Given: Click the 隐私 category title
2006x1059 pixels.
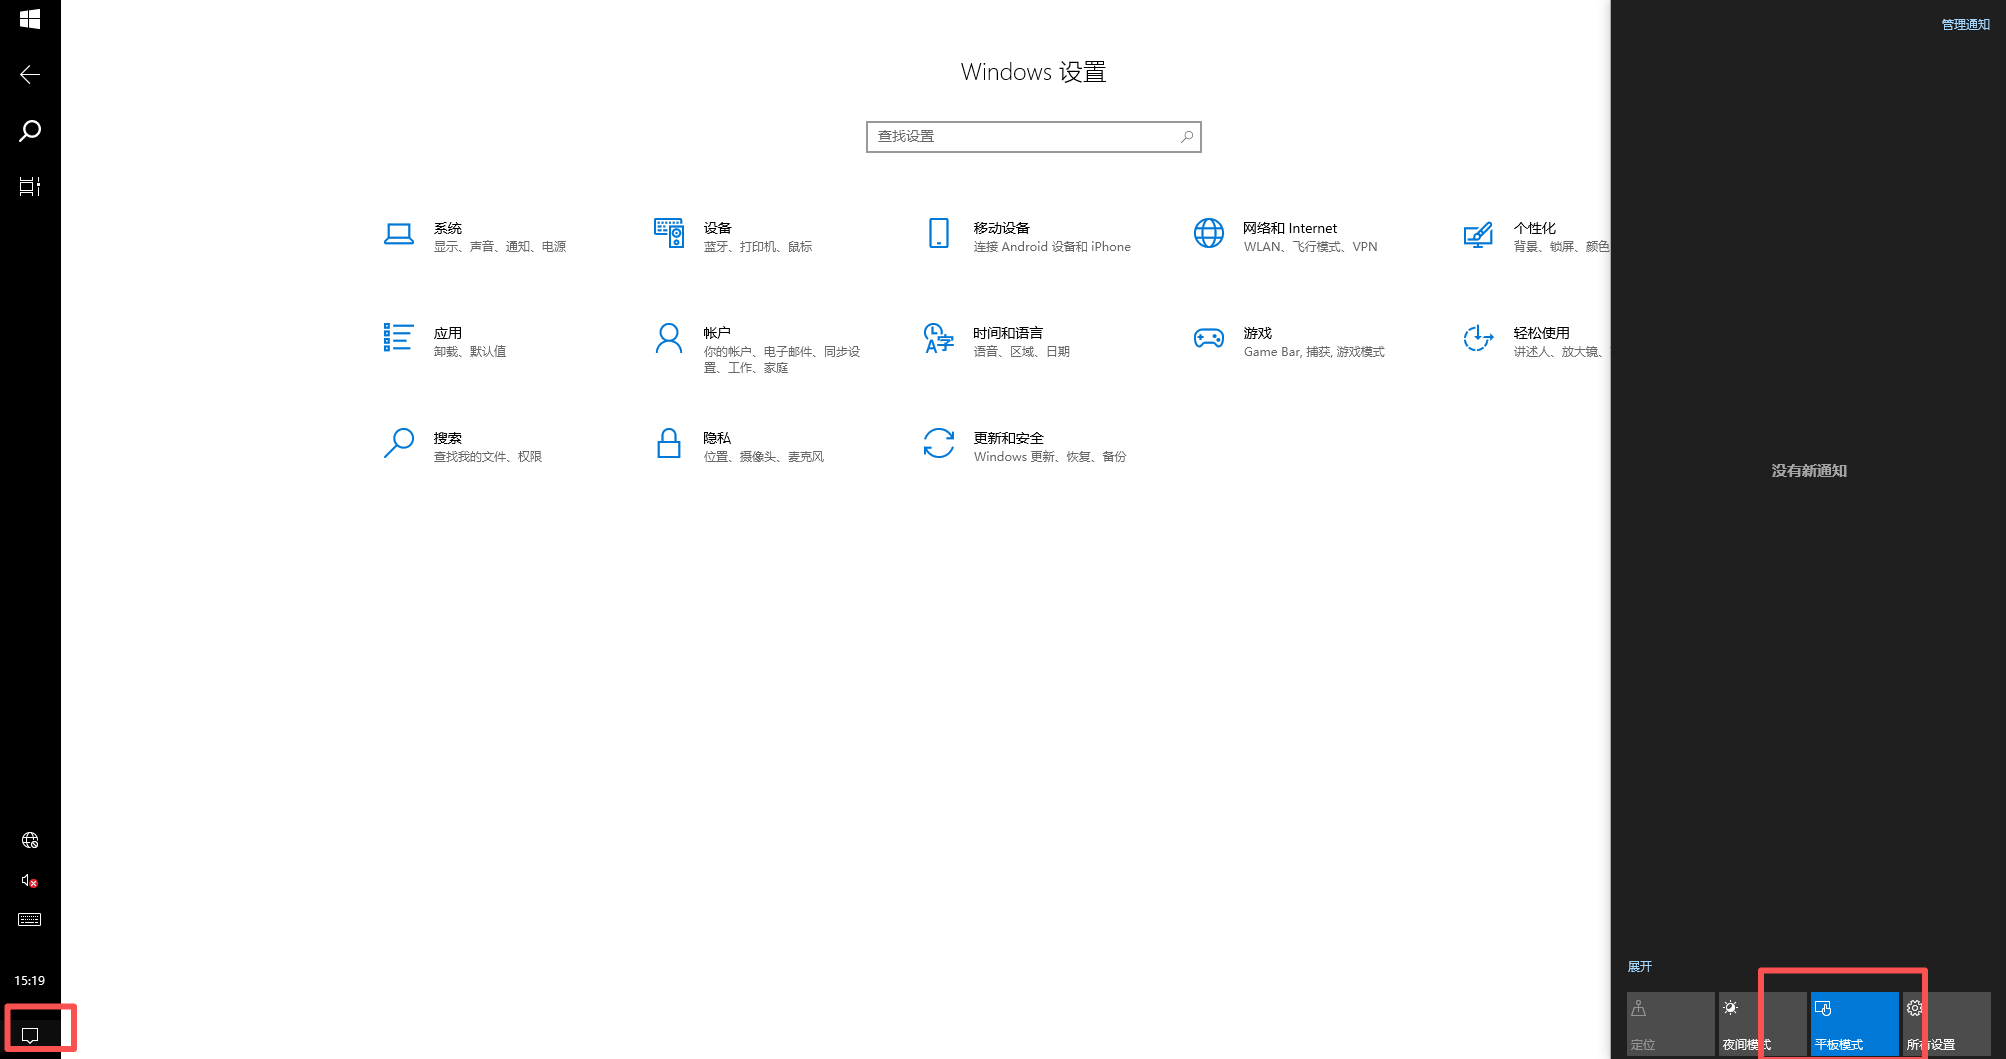Looking at the screenshot, I should [x=718, y=439].
